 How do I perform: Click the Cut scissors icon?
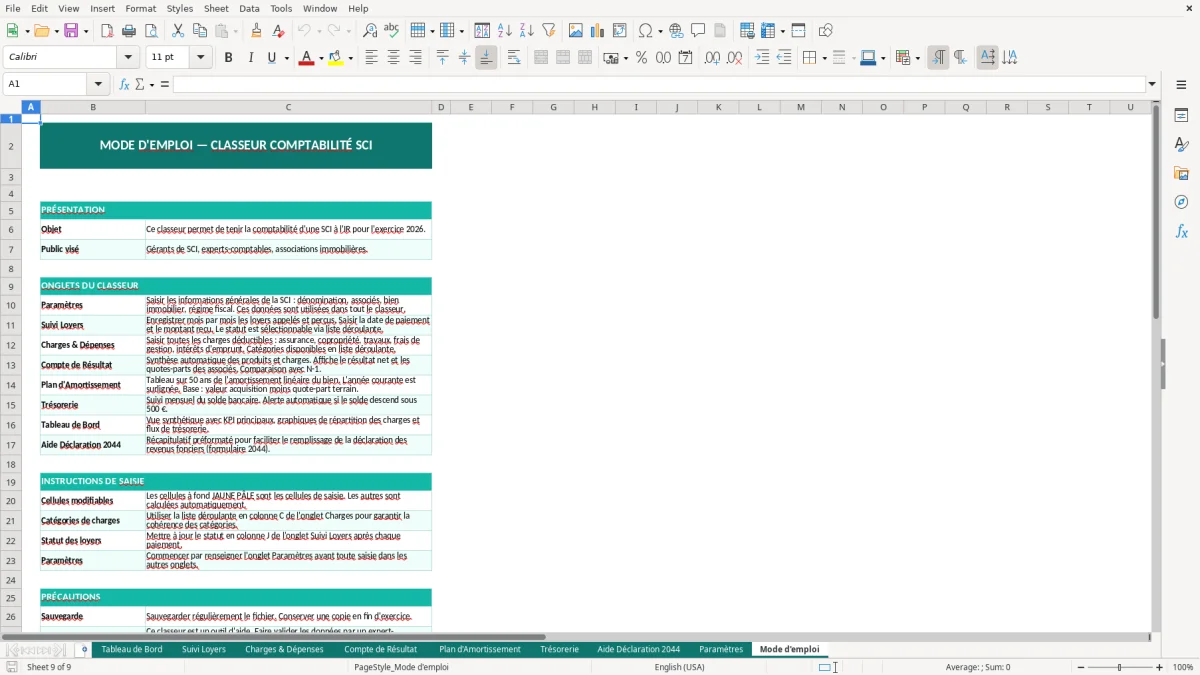coord(178,31)
